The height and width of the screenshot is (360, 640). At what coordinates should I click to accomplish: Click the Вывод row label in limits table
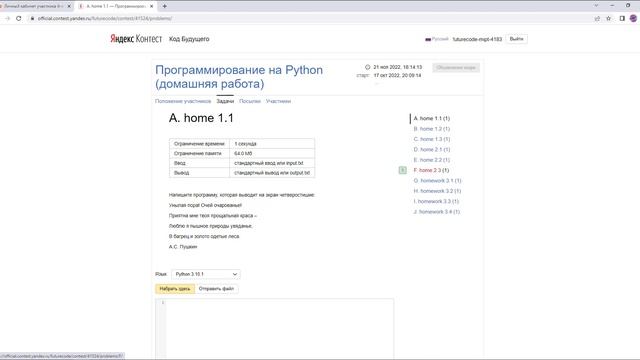182,173
